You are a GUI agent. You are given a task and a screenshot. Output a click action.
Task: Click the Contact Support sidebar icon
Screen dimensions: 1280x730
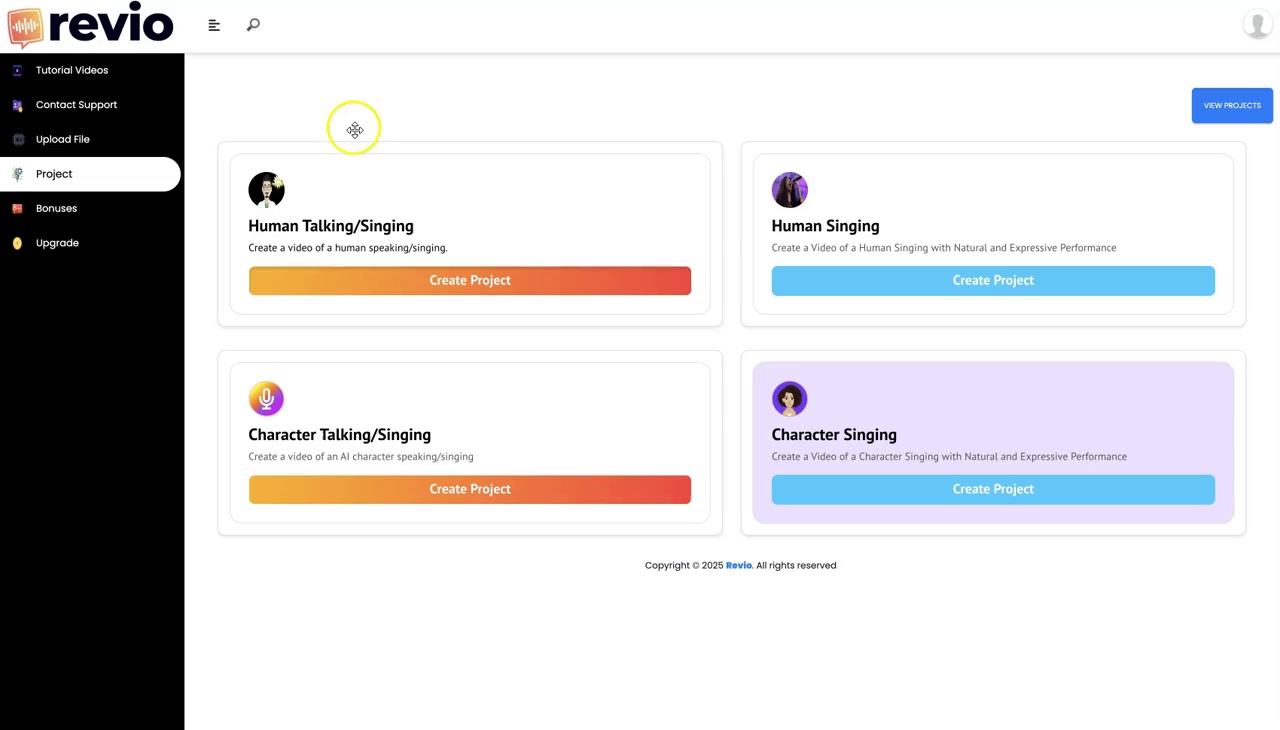coord(17,105)
